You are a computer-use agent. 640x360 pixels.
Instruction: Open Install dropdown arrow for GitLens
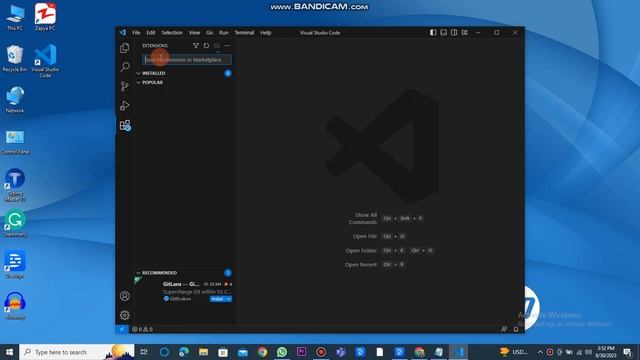229,299
